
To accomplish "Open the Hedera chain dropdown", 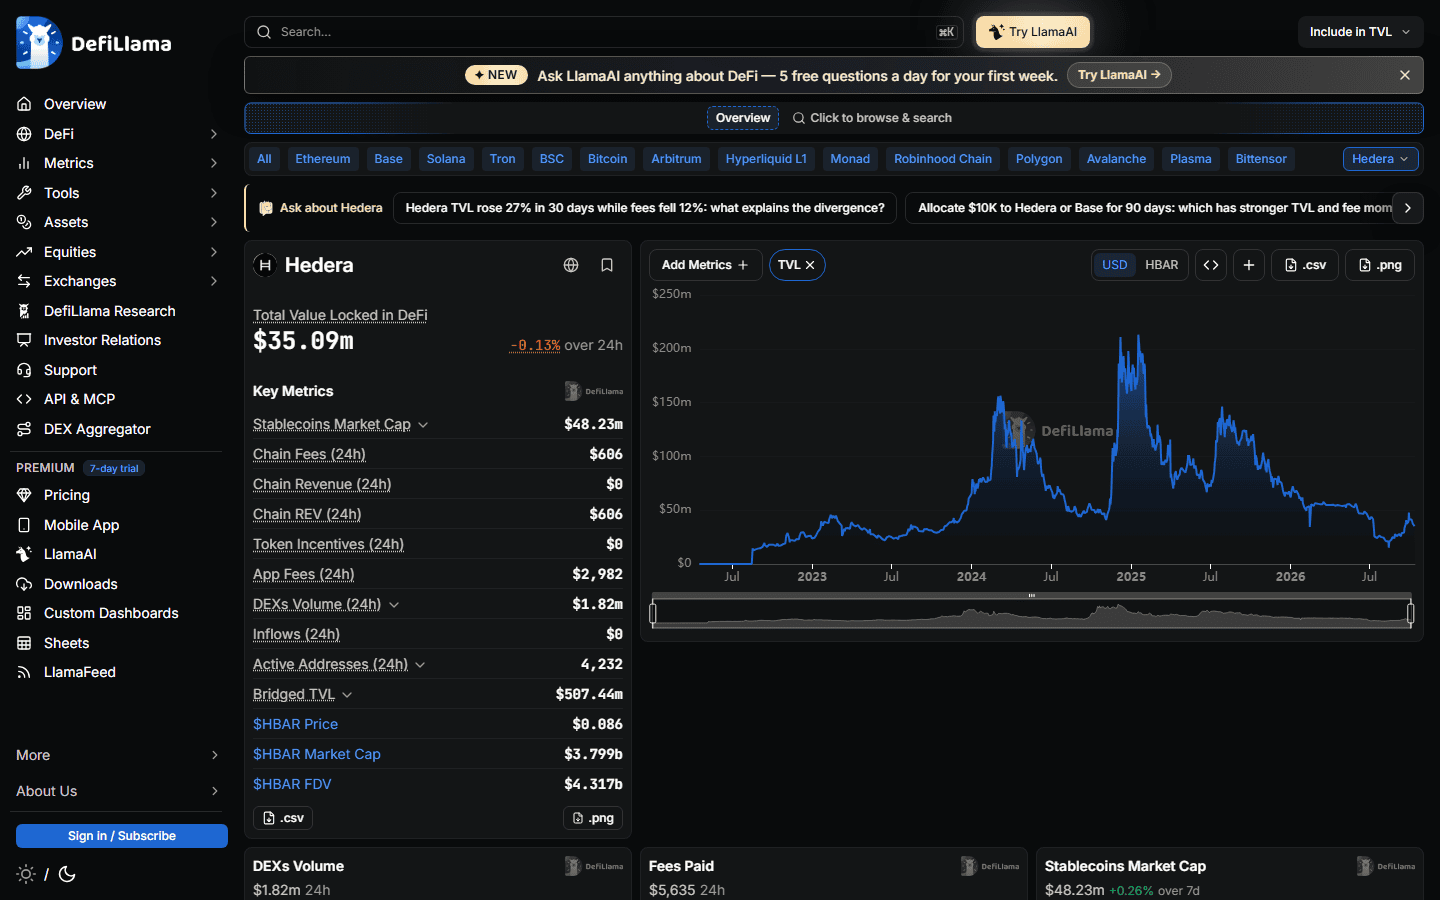I will click(1380, 159).
